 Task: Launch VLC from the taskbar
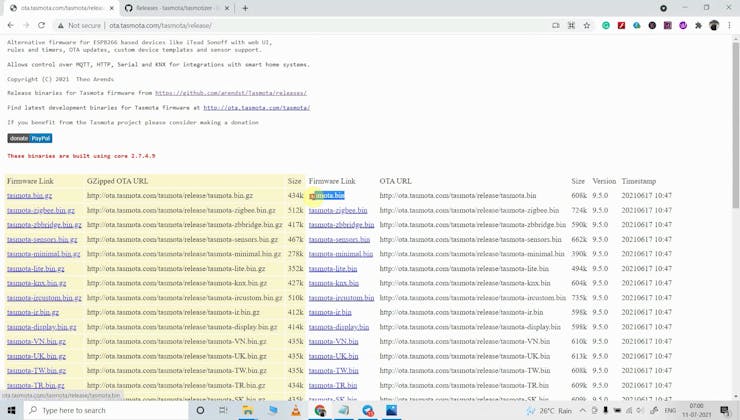296,410
